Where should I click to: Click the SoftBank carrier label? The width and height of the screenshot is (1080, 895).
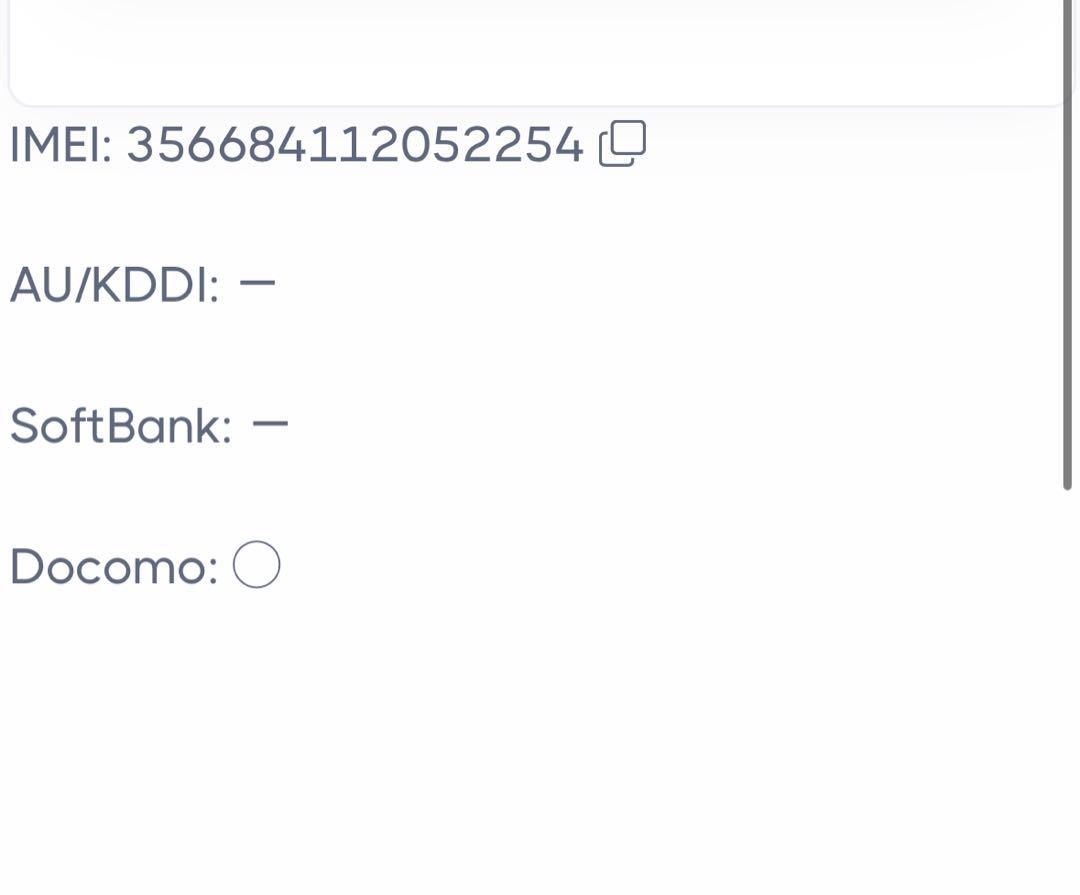point(121,425)
